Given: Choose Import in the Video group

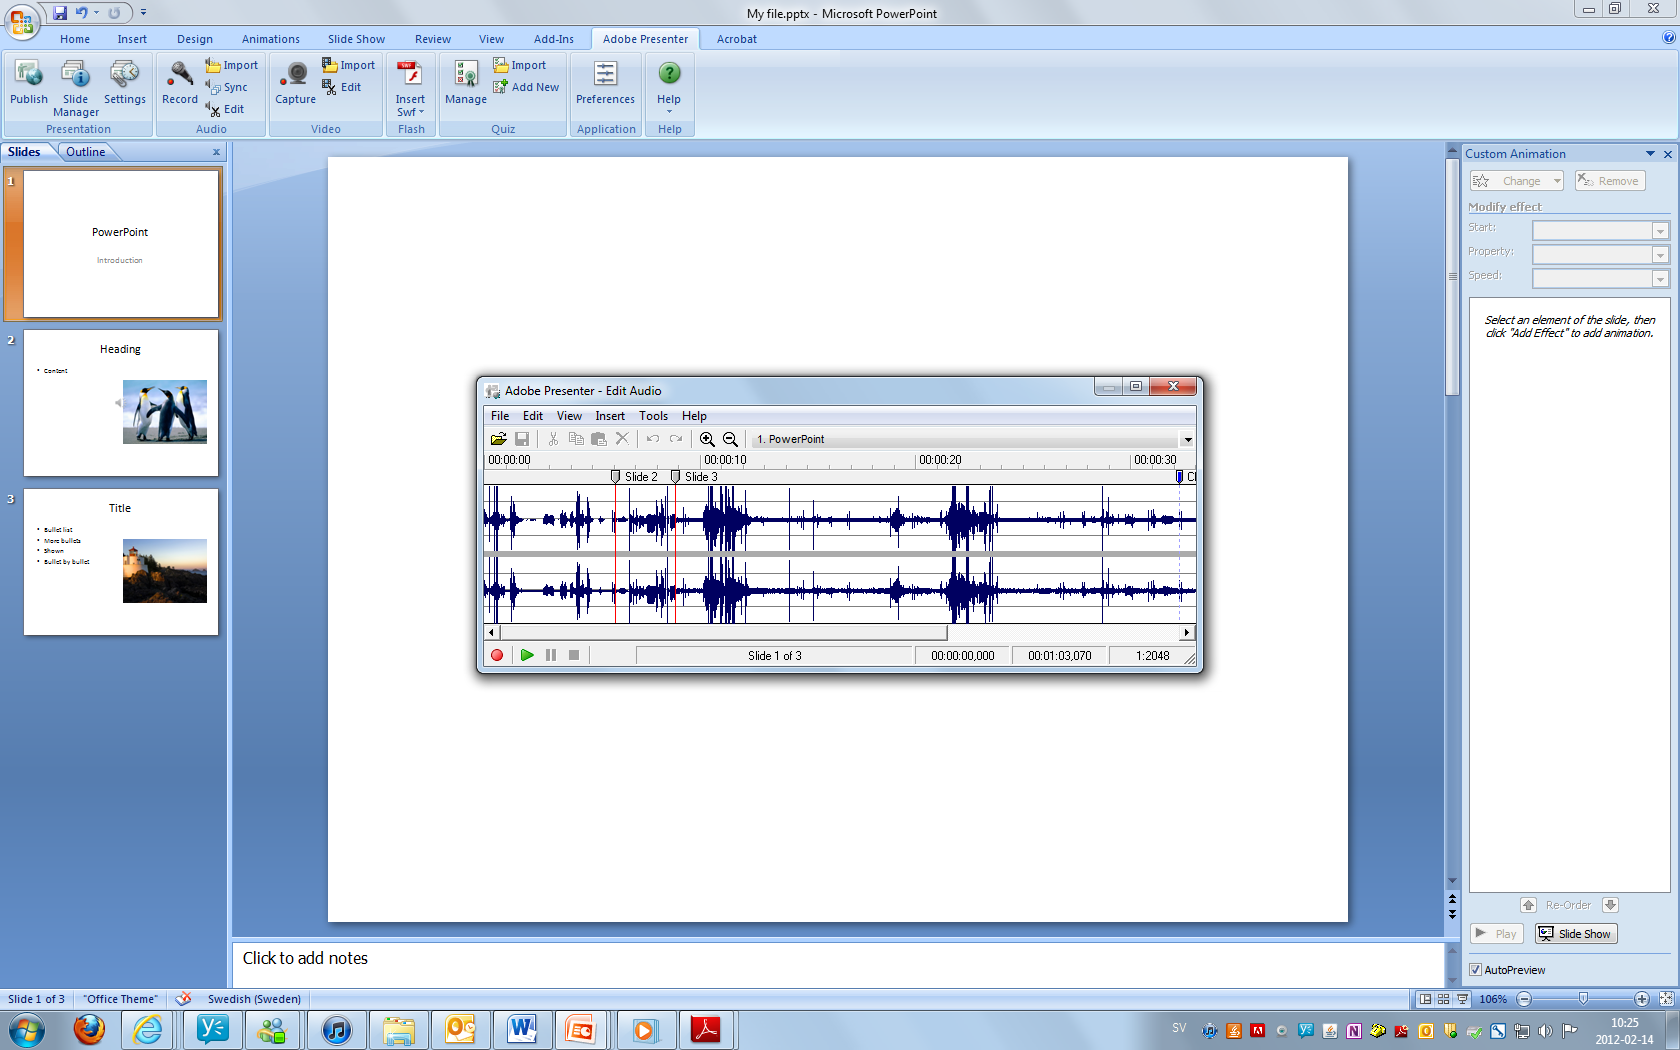Looking at the screenshot, I should pos(349,65).
